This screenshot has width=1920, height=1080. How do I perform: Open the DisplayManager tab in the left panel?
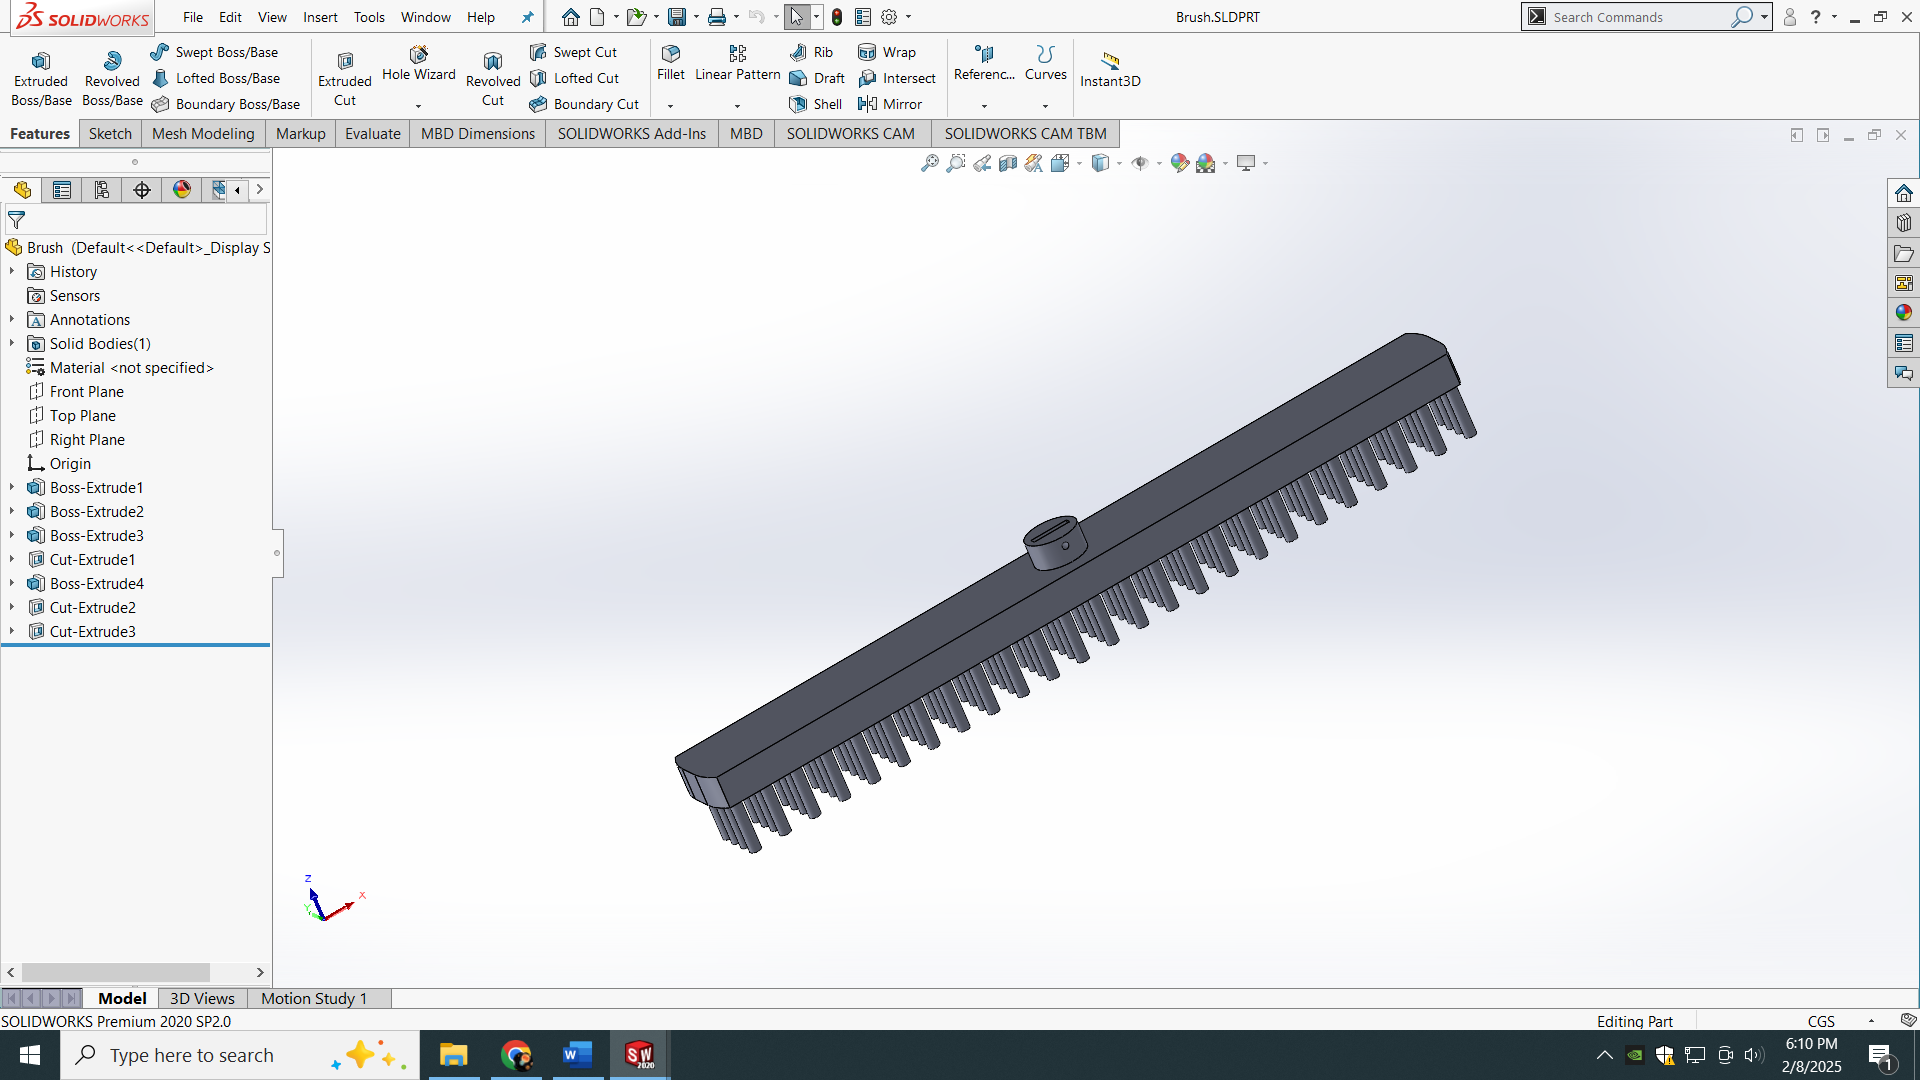pos(182,190)
